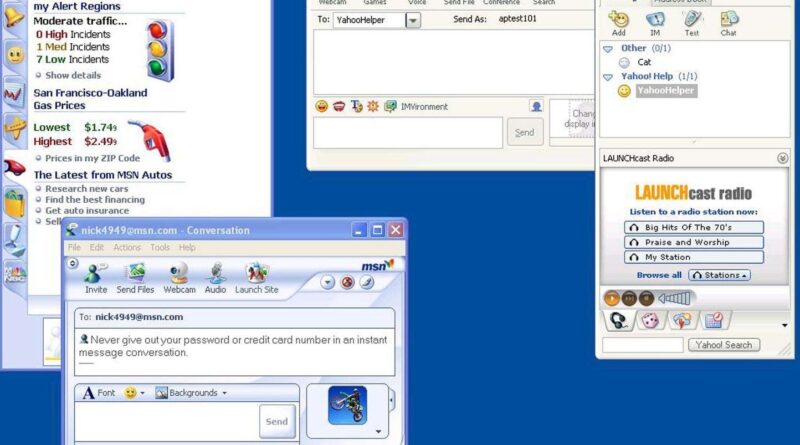Open IMVironment selector in Yahoo IM window
The width and height of the screenshot is (800, 445).
416,107
